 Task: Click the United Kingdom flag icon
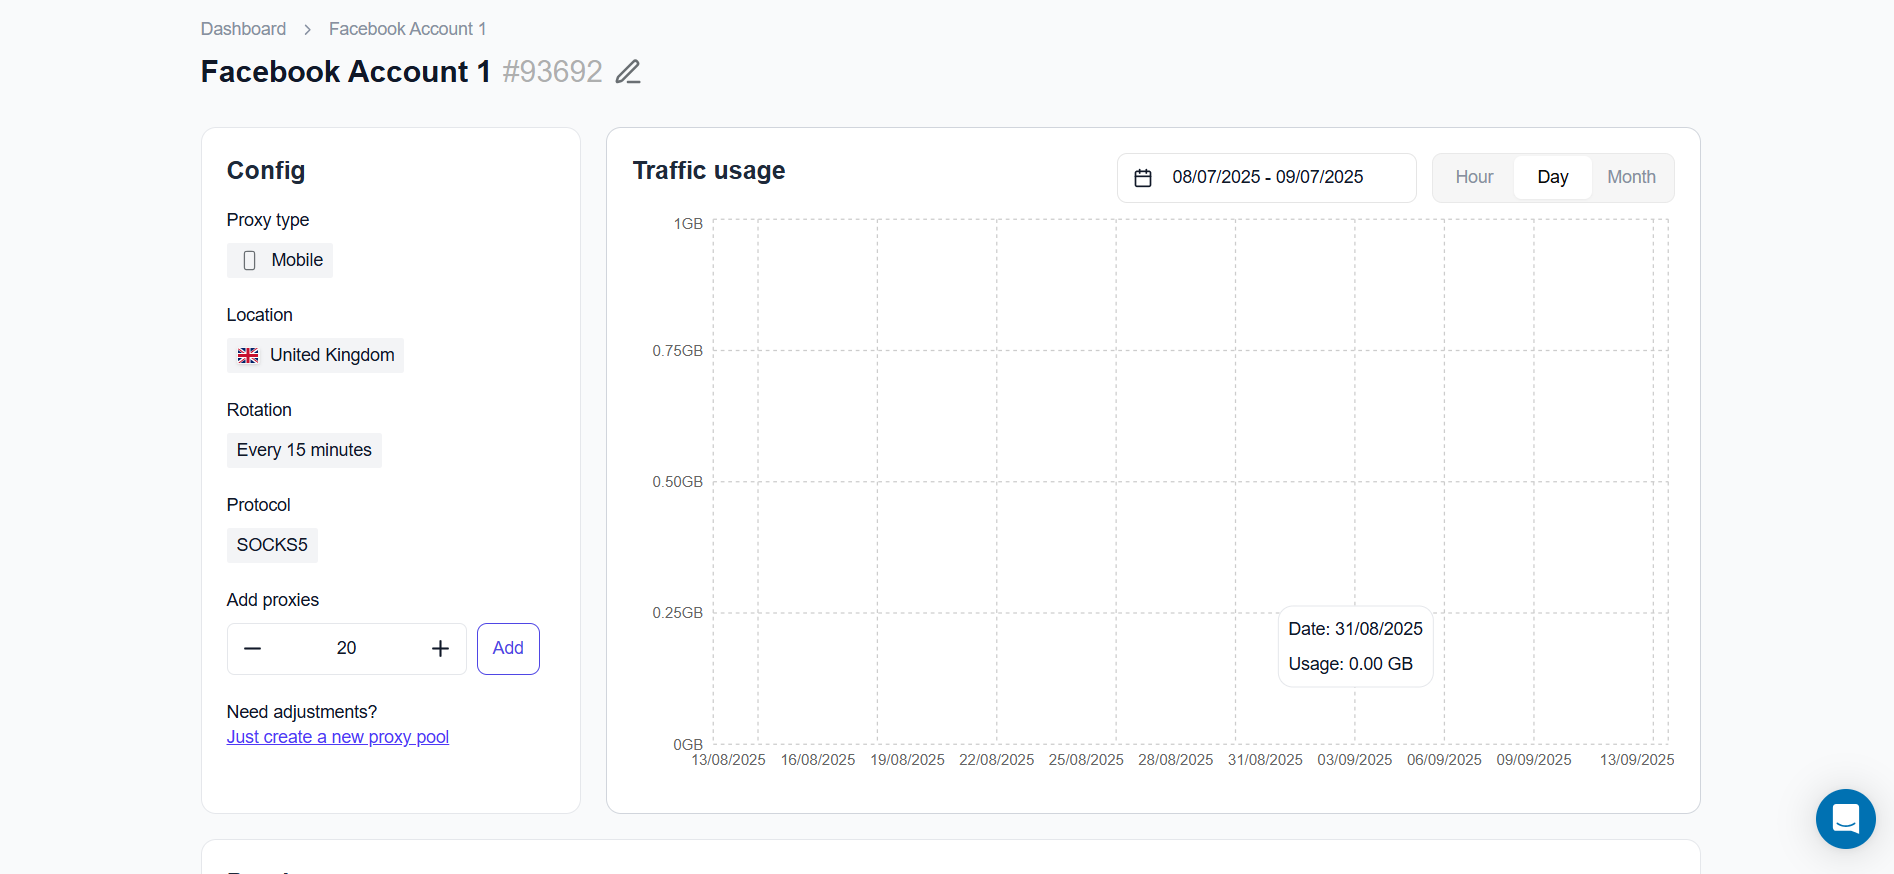[x=248, y=356]
